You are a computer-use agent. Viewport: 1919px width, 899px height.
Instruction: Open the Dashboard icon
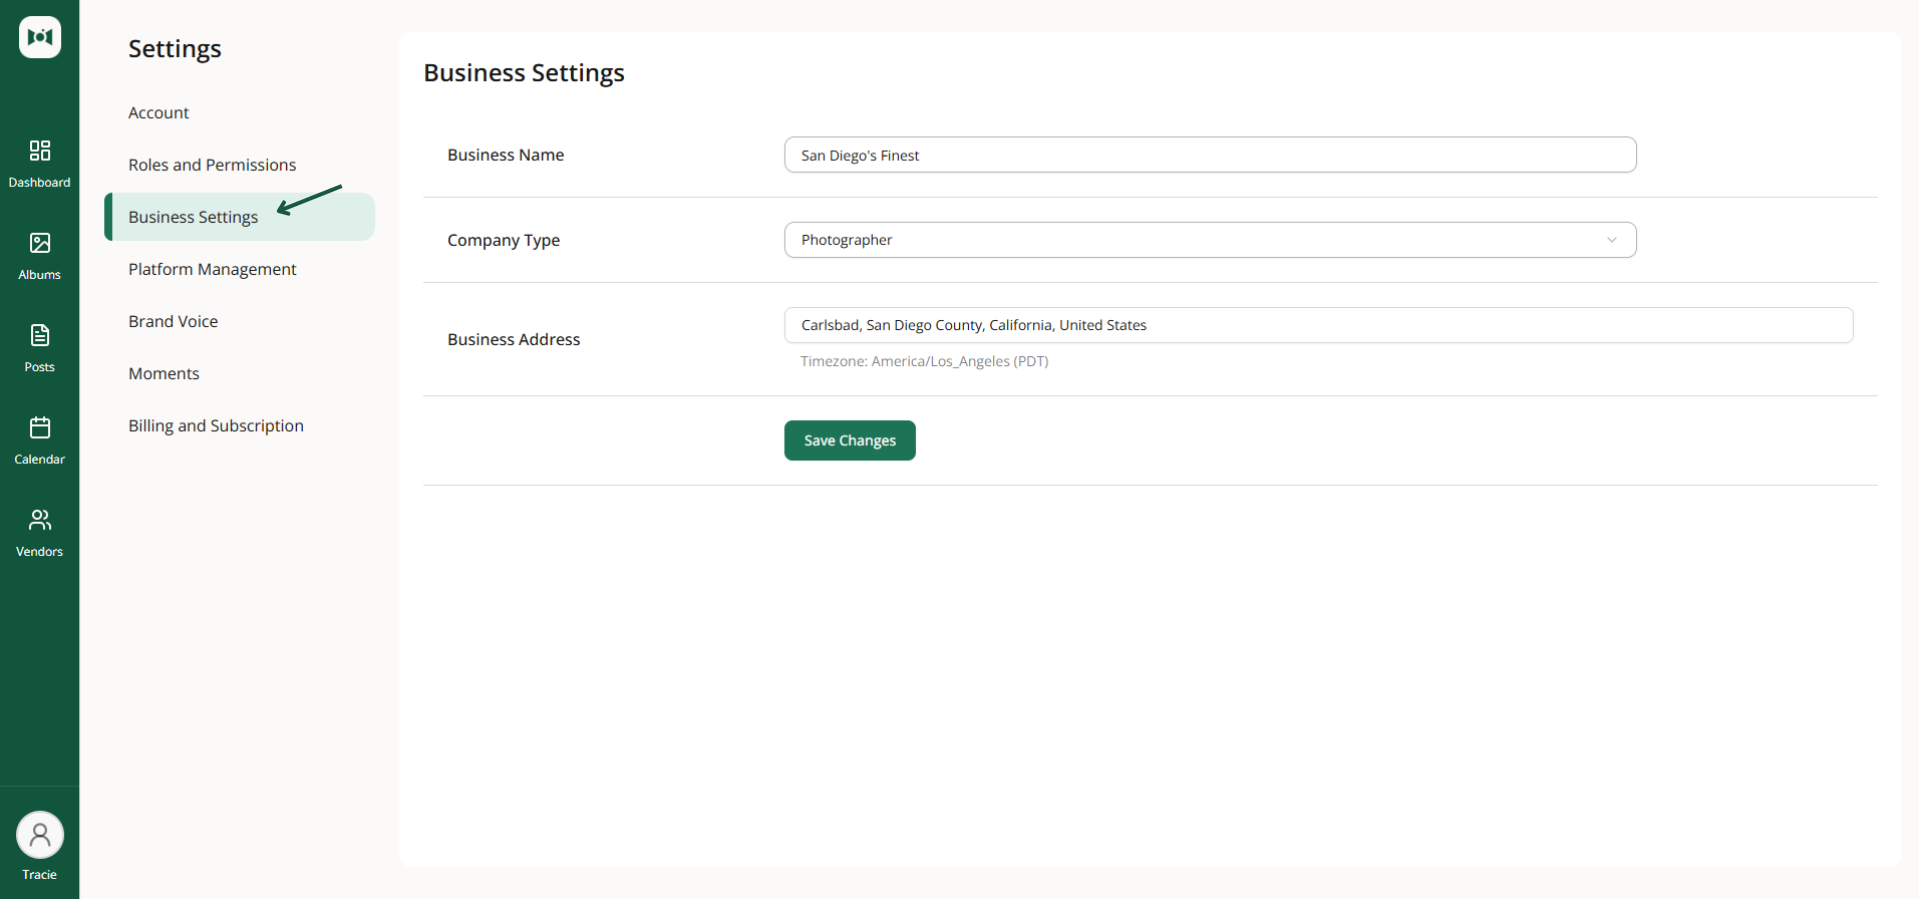tap(40, 150)
